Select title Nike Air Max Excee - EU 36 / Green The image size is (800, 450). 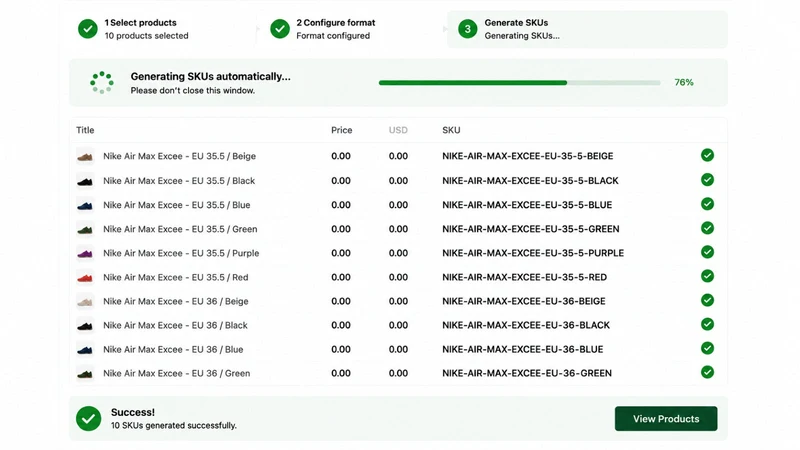click(177, 373)
